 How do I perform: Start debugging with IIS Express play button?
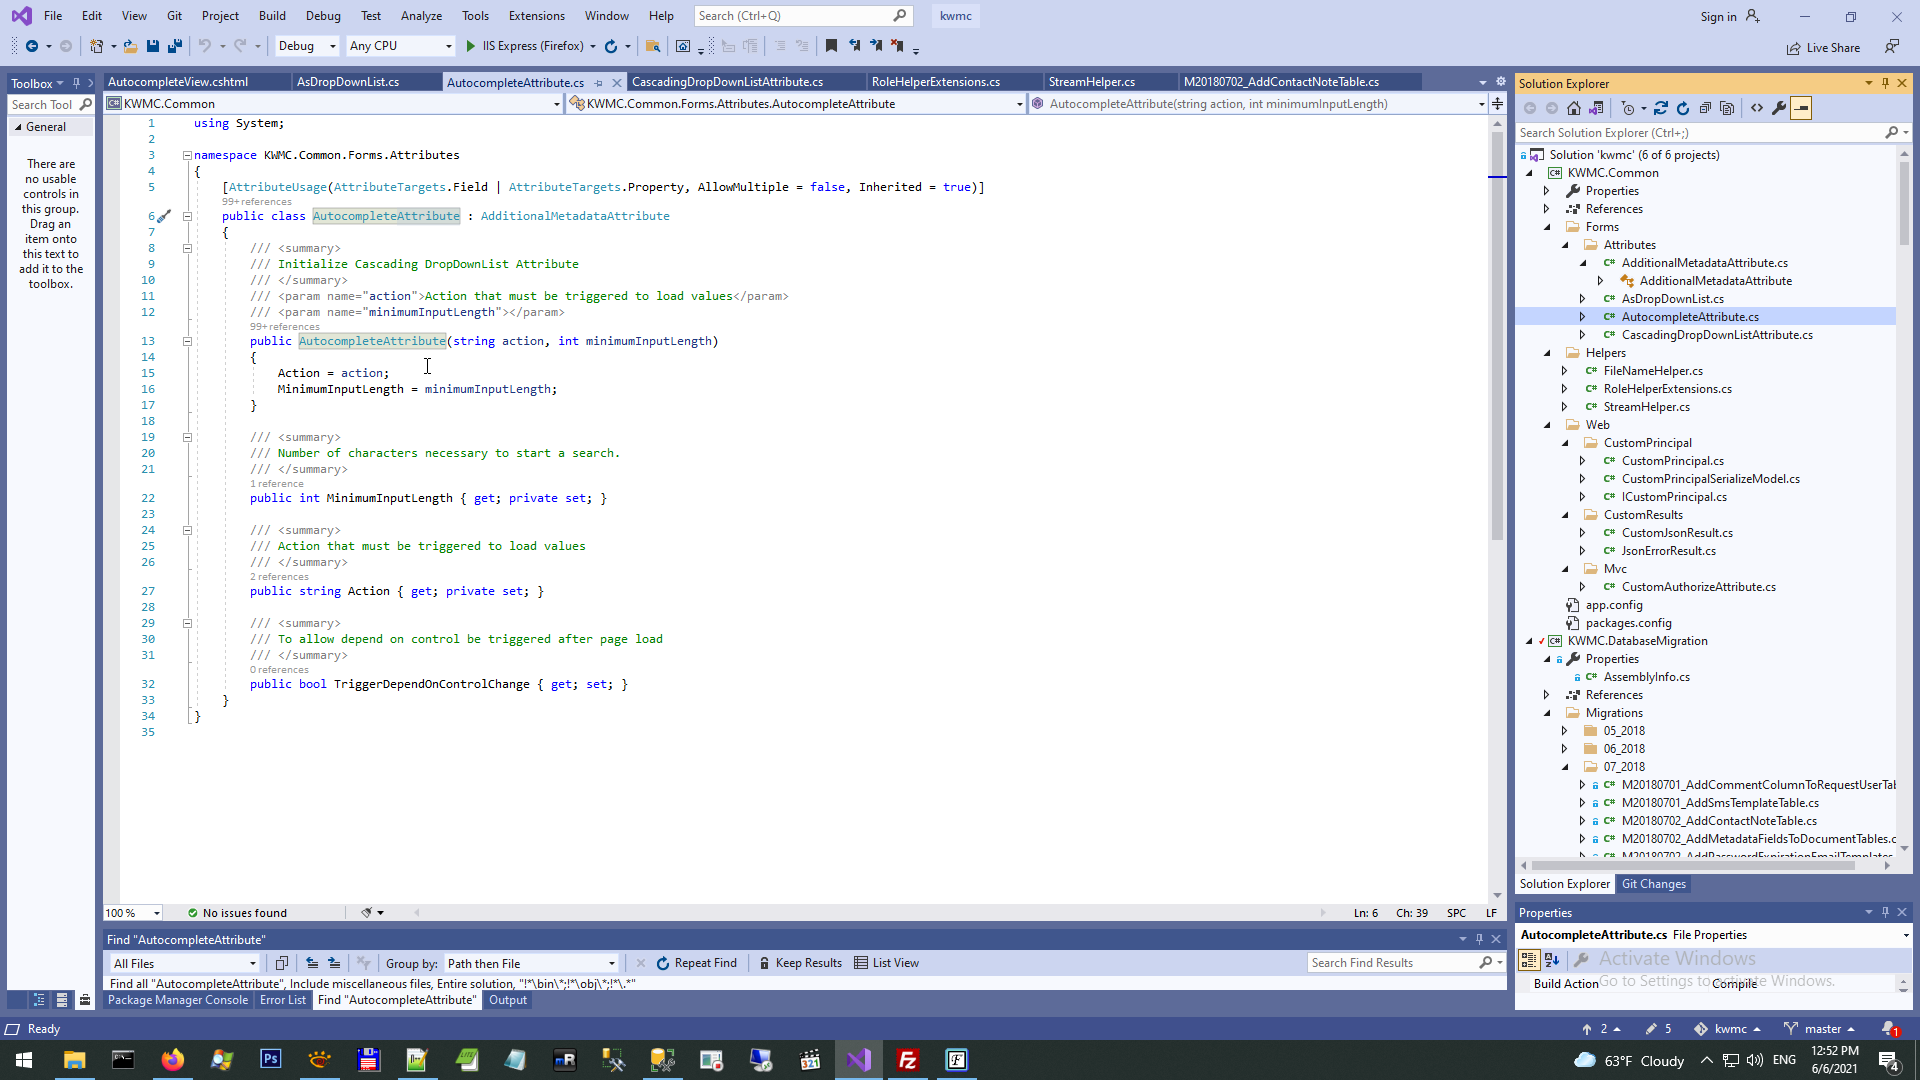click(x=471, y=46)
